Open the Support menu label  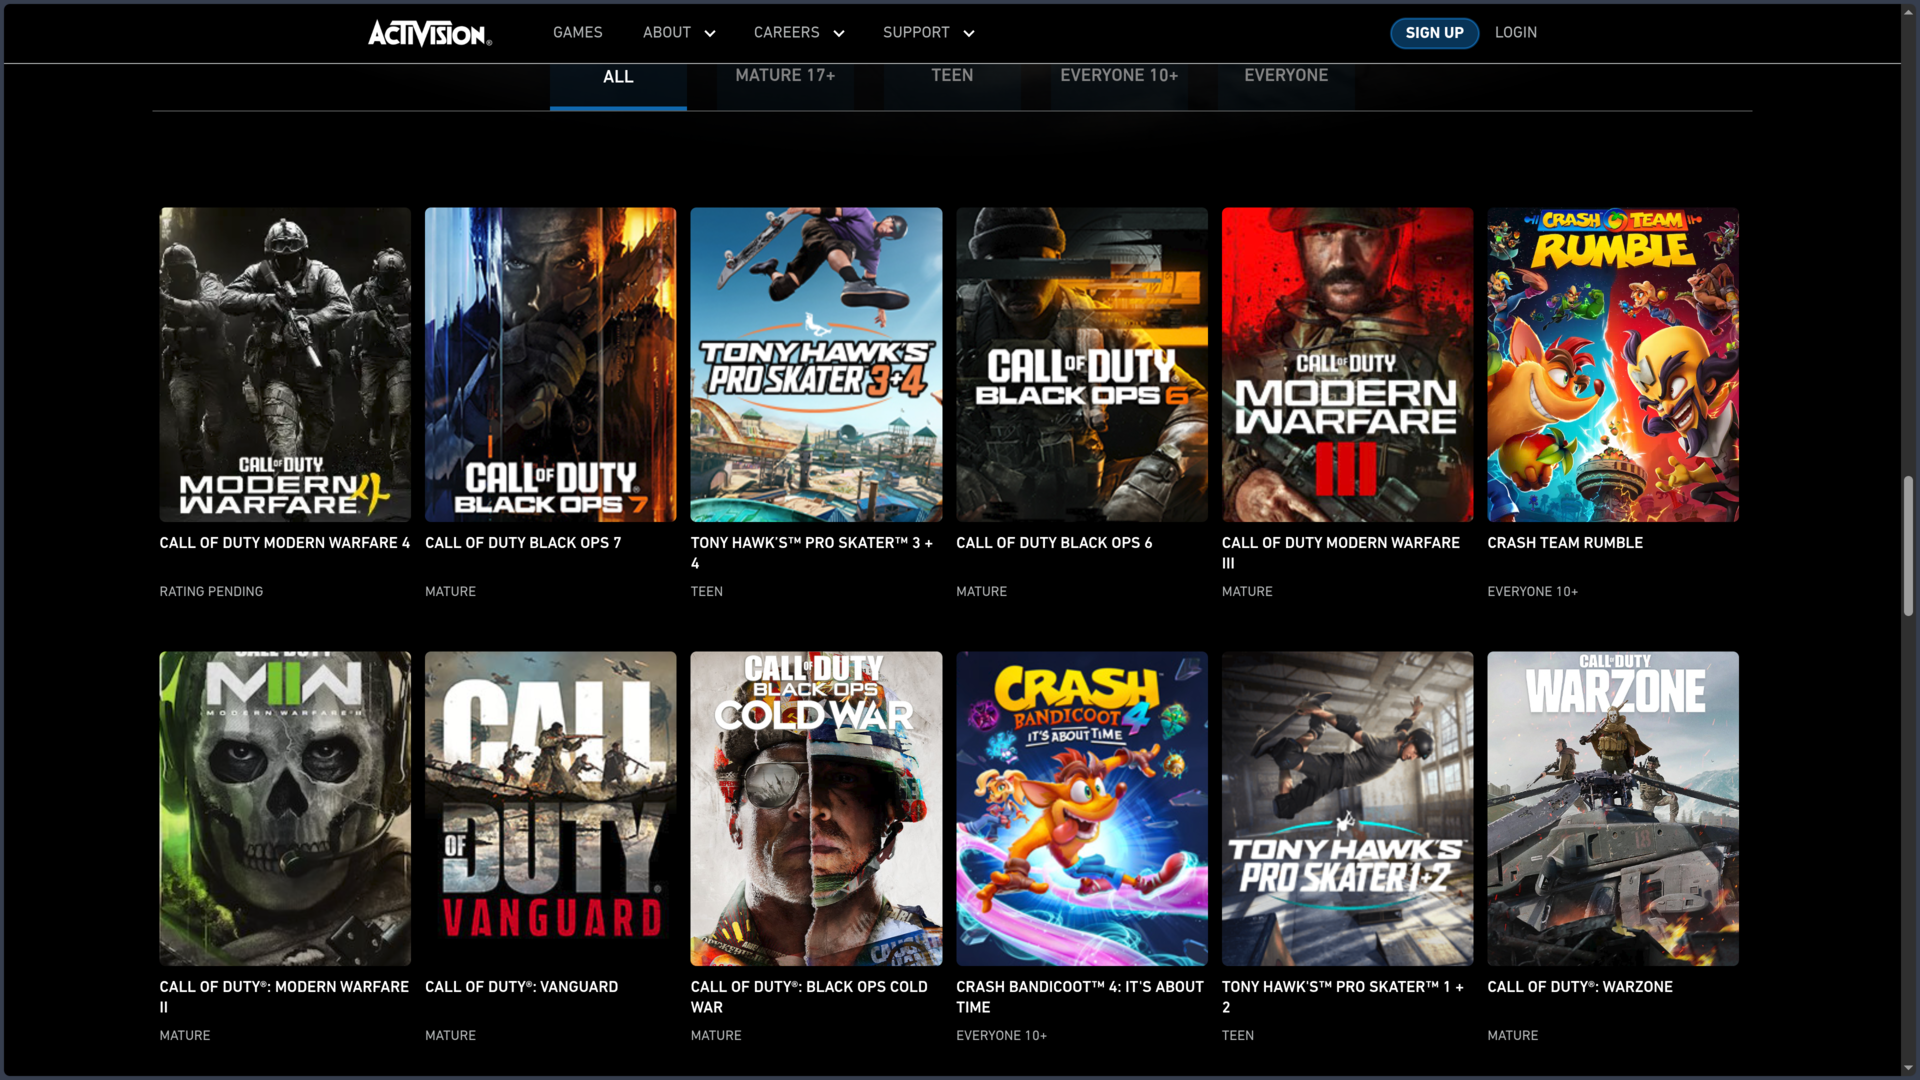916,33
